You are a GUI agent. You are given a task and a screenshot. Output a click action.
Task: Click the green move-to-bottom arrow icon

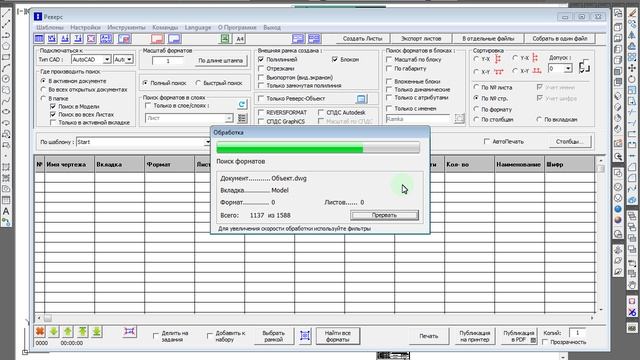(x=96, y=332)
